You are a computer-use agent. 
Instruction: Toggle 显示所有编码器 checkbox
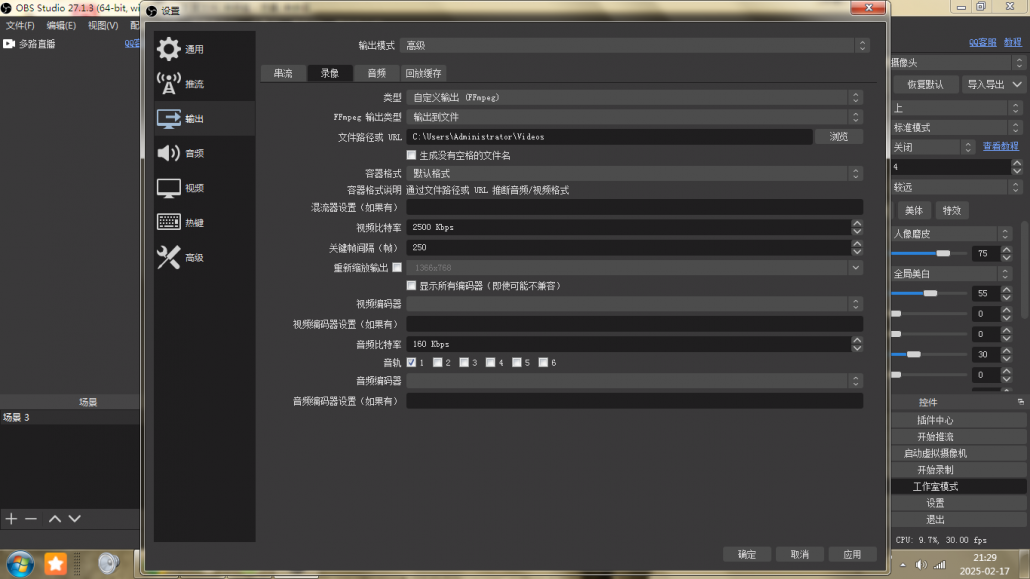[x=411, y=285]
